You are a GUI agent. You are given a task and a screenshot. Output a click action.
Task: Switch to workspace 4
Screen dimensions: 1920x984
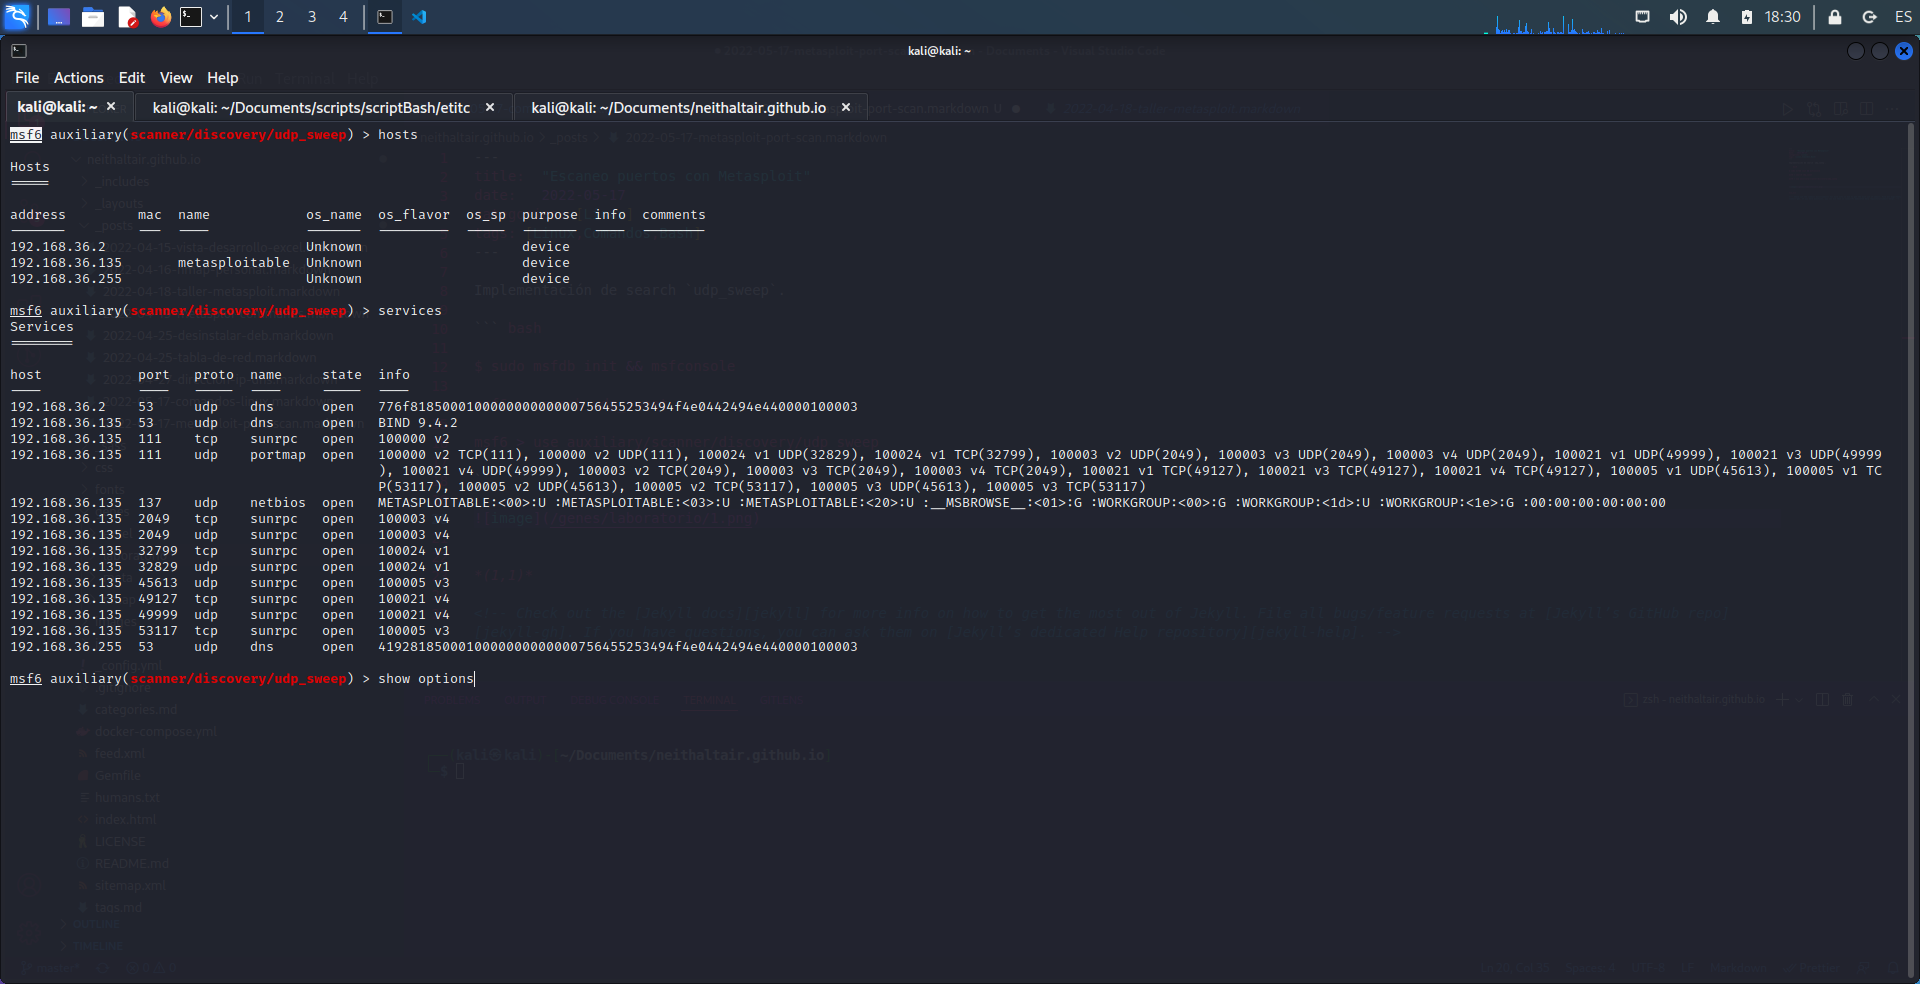point(343,17)
